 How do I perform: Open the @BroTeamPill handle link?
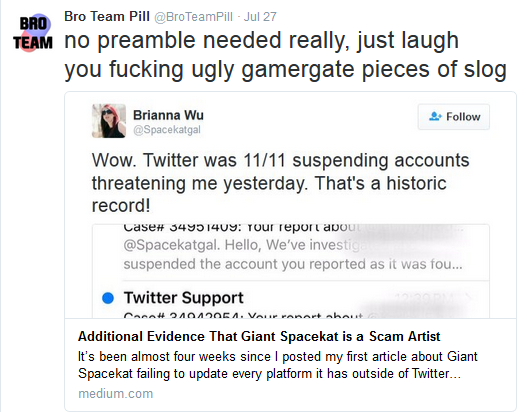pos(193,16)
